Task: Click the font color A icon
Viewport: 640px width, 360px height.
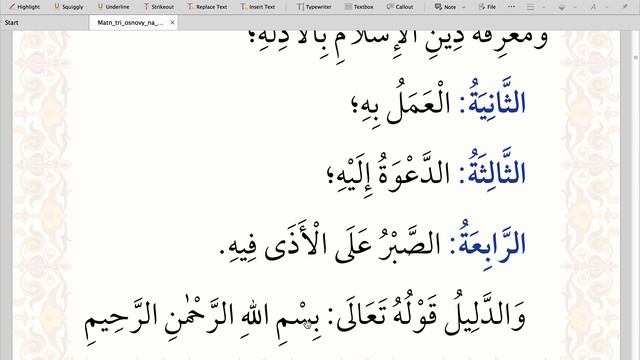Action: [x=593, y=7]
